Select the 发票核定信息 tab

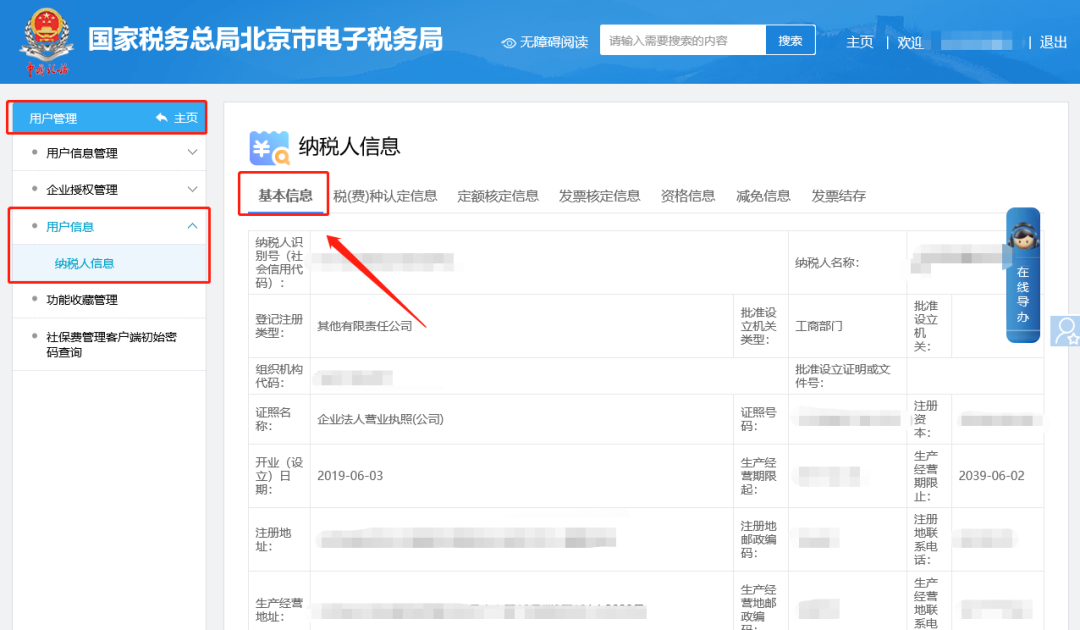(x=599, y=196)
